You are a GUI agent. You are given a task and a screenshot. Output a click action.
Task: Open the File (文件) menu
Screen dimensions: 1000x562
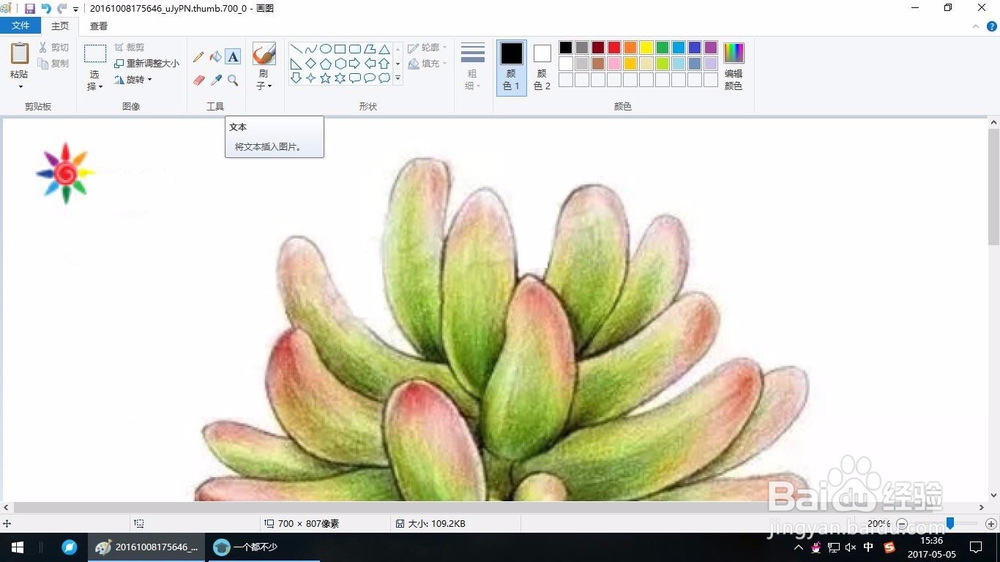(x=20, y=26)
